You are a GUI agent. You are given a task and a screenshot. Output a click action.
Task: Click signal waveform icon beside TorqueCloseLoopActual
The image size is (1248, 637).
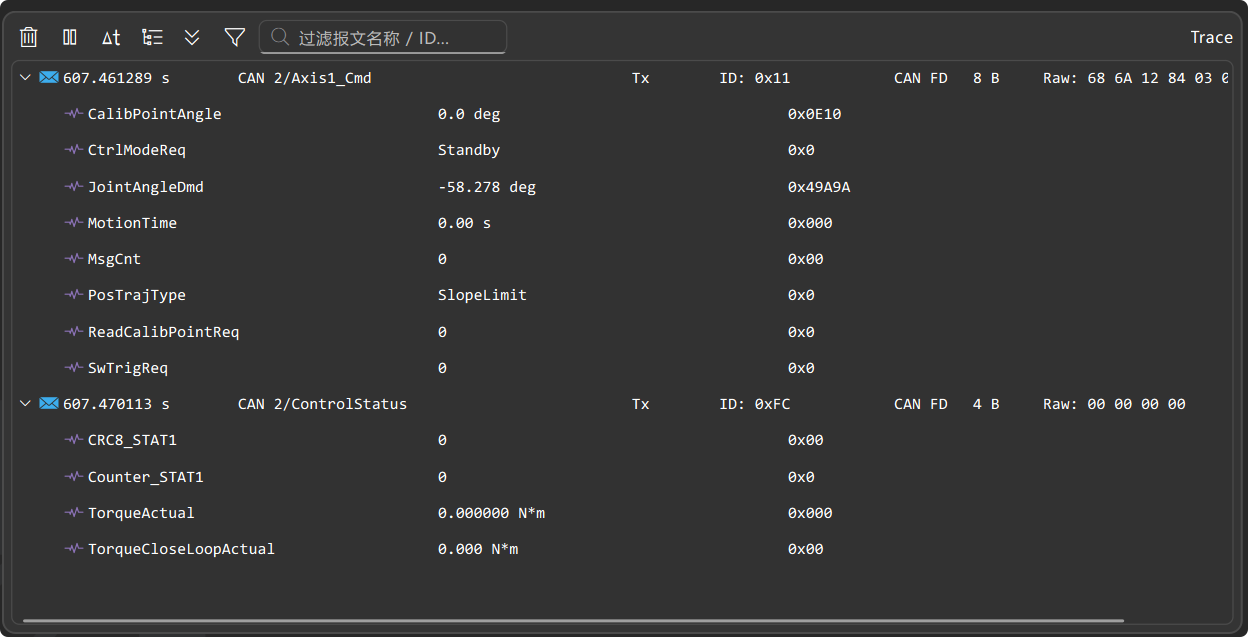(x=73, y=549)
